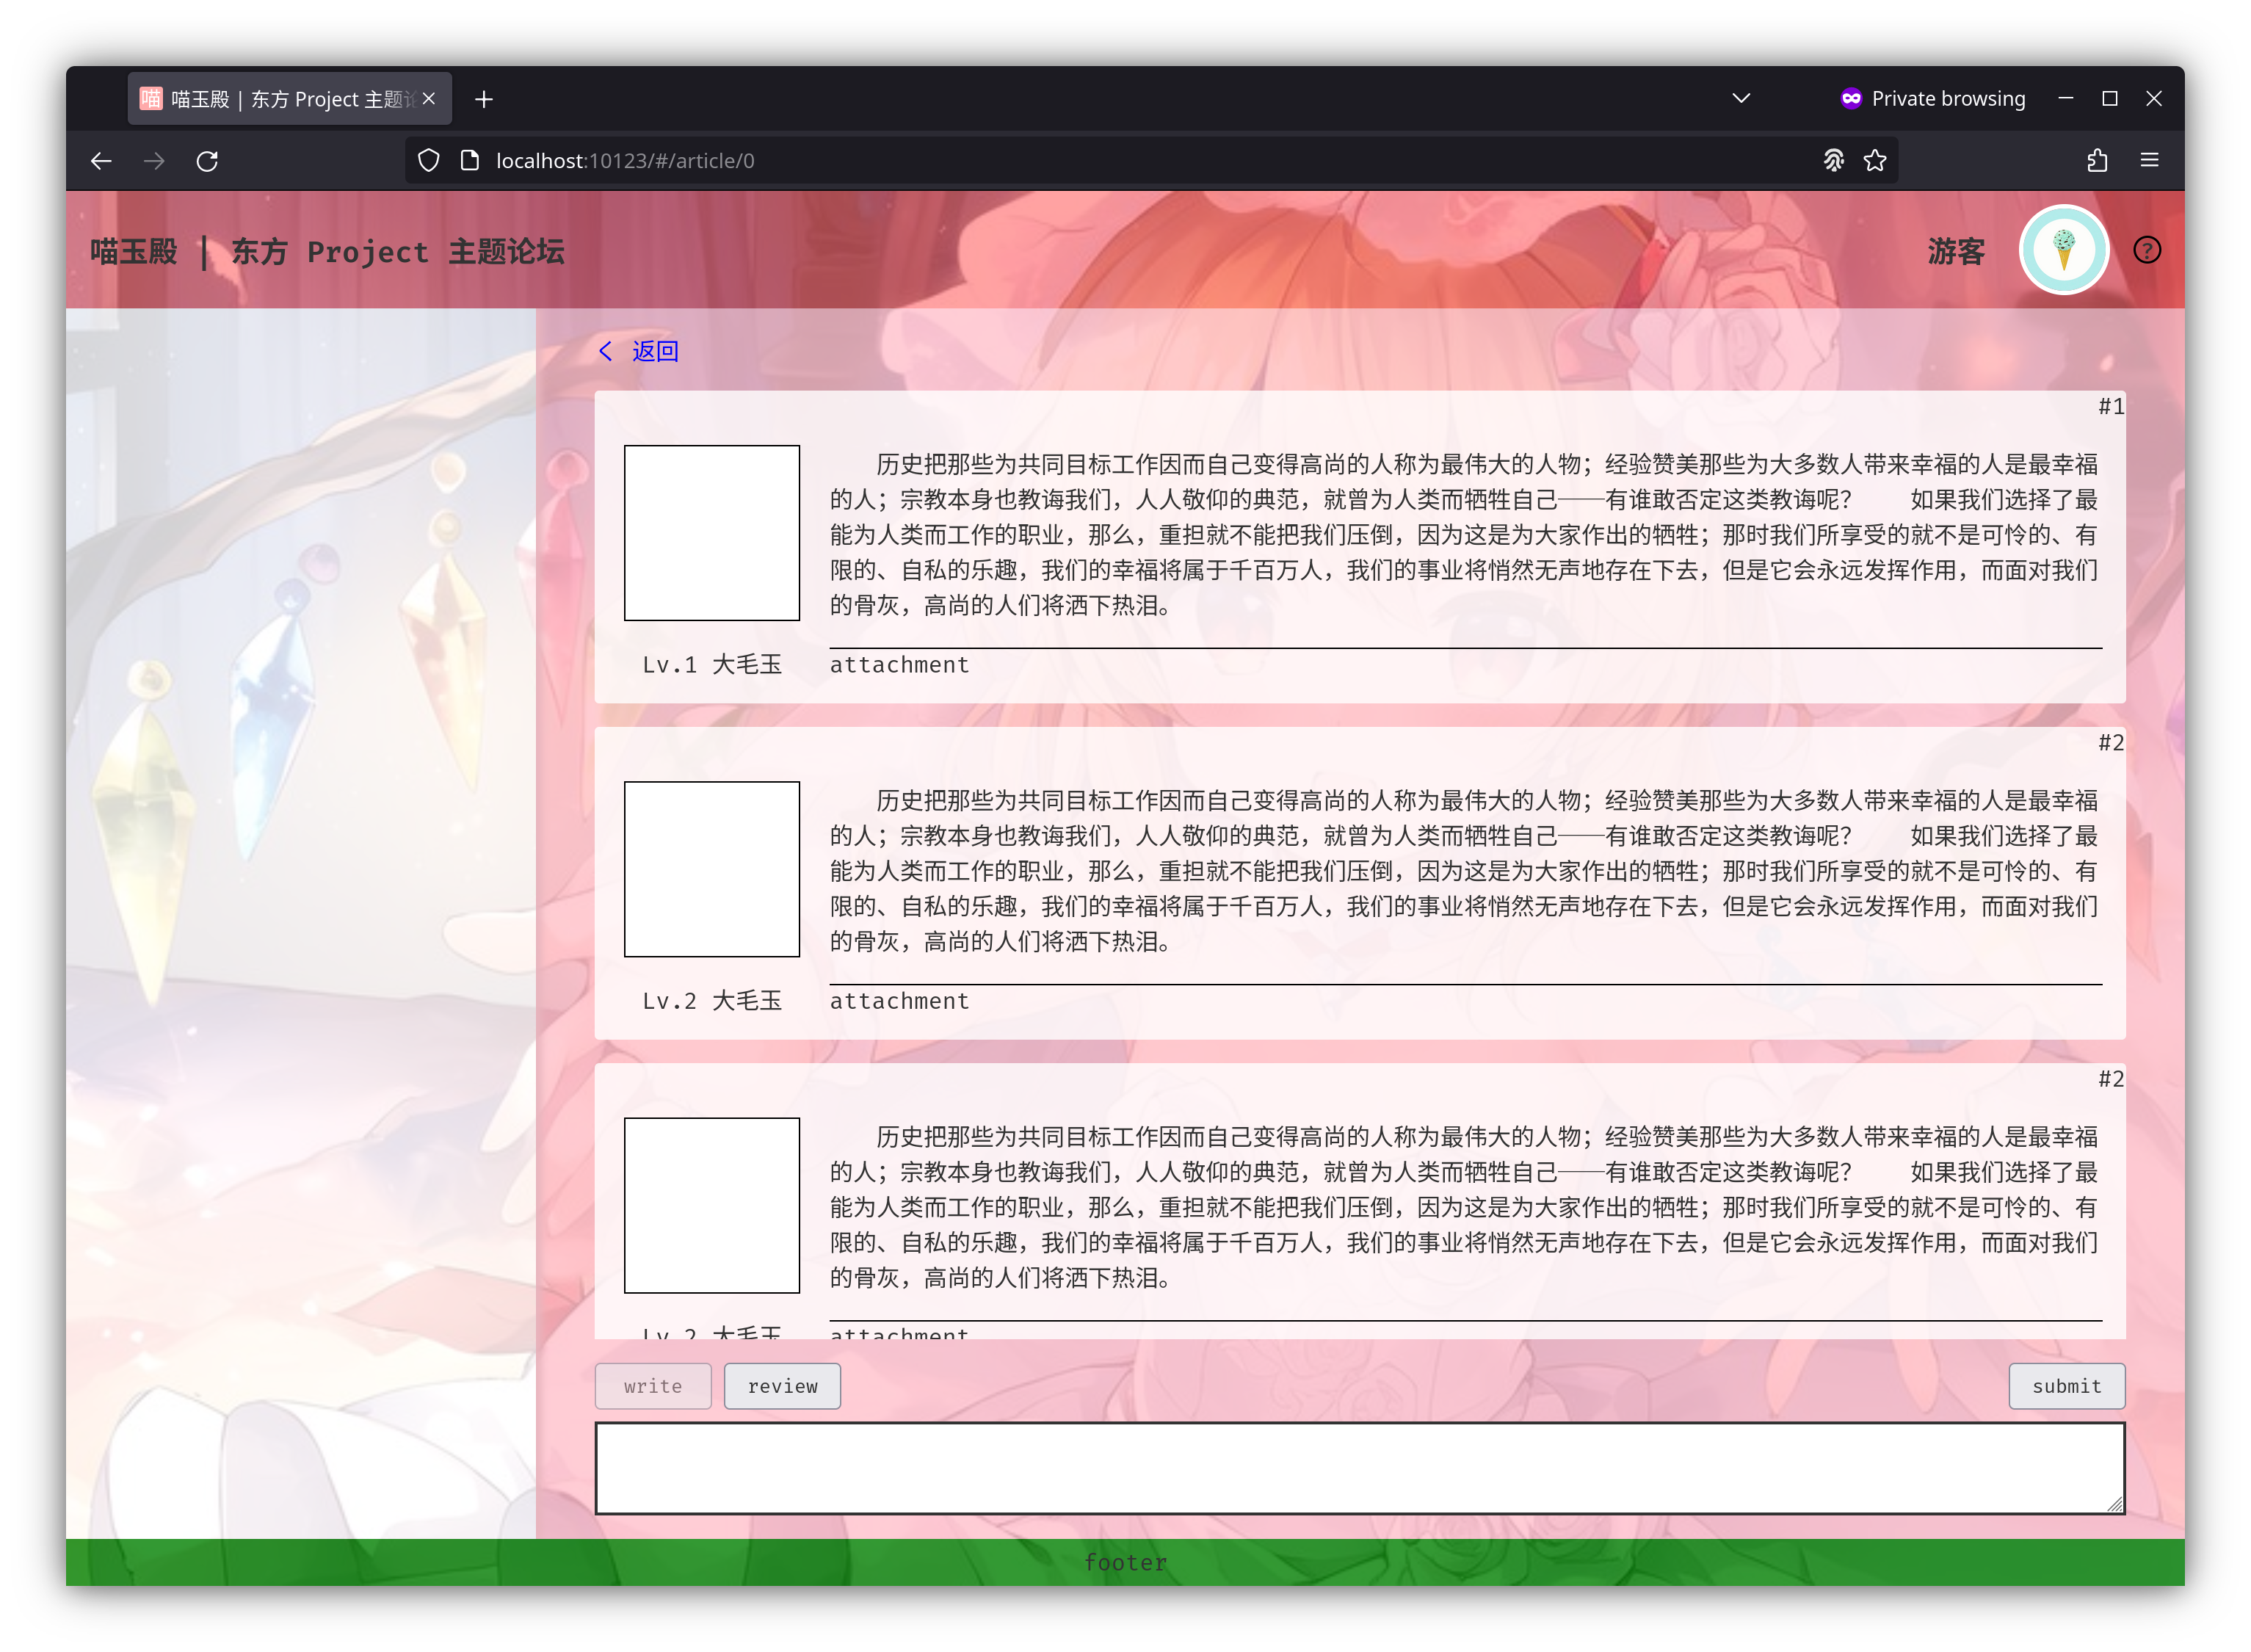Bookmark page with star icon

tap(1875, 161)
